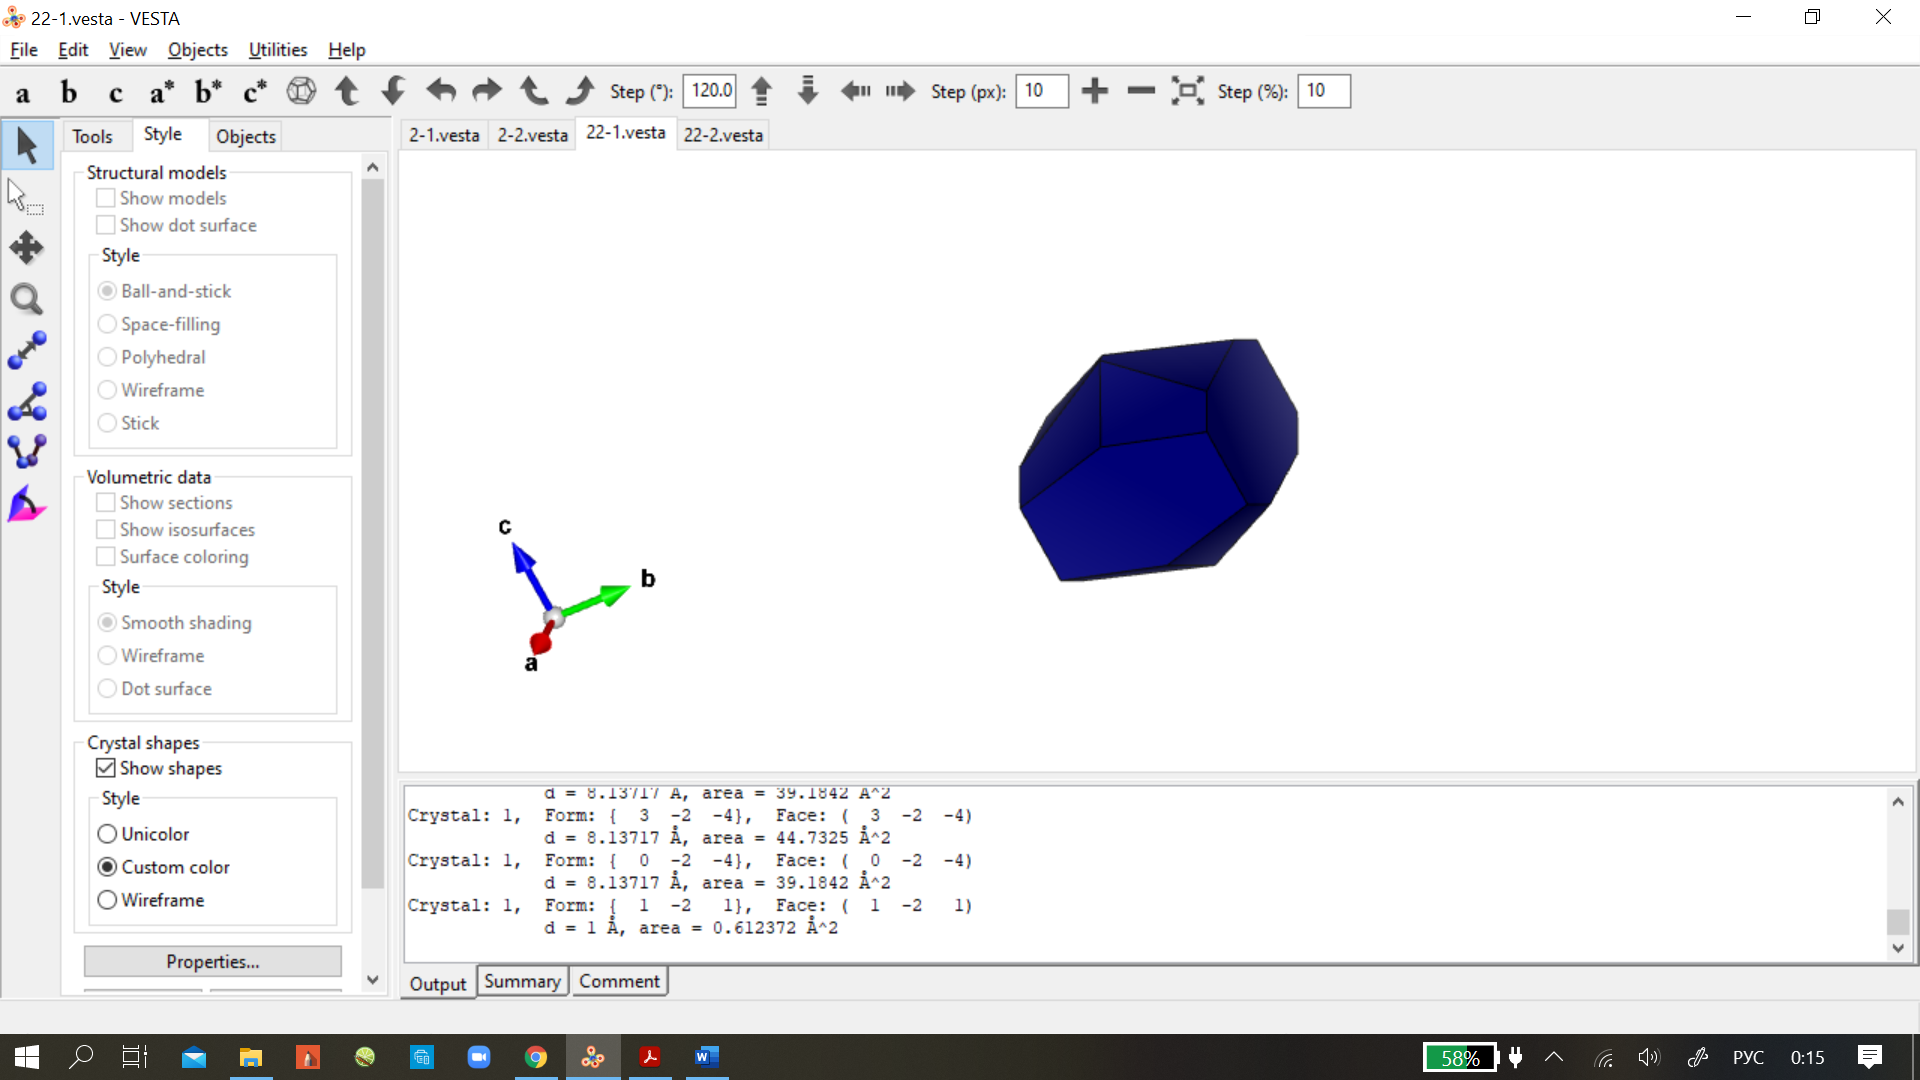View along the b axis
Viewport: 1920px width, 1080px height.
(x=69, y=92)
